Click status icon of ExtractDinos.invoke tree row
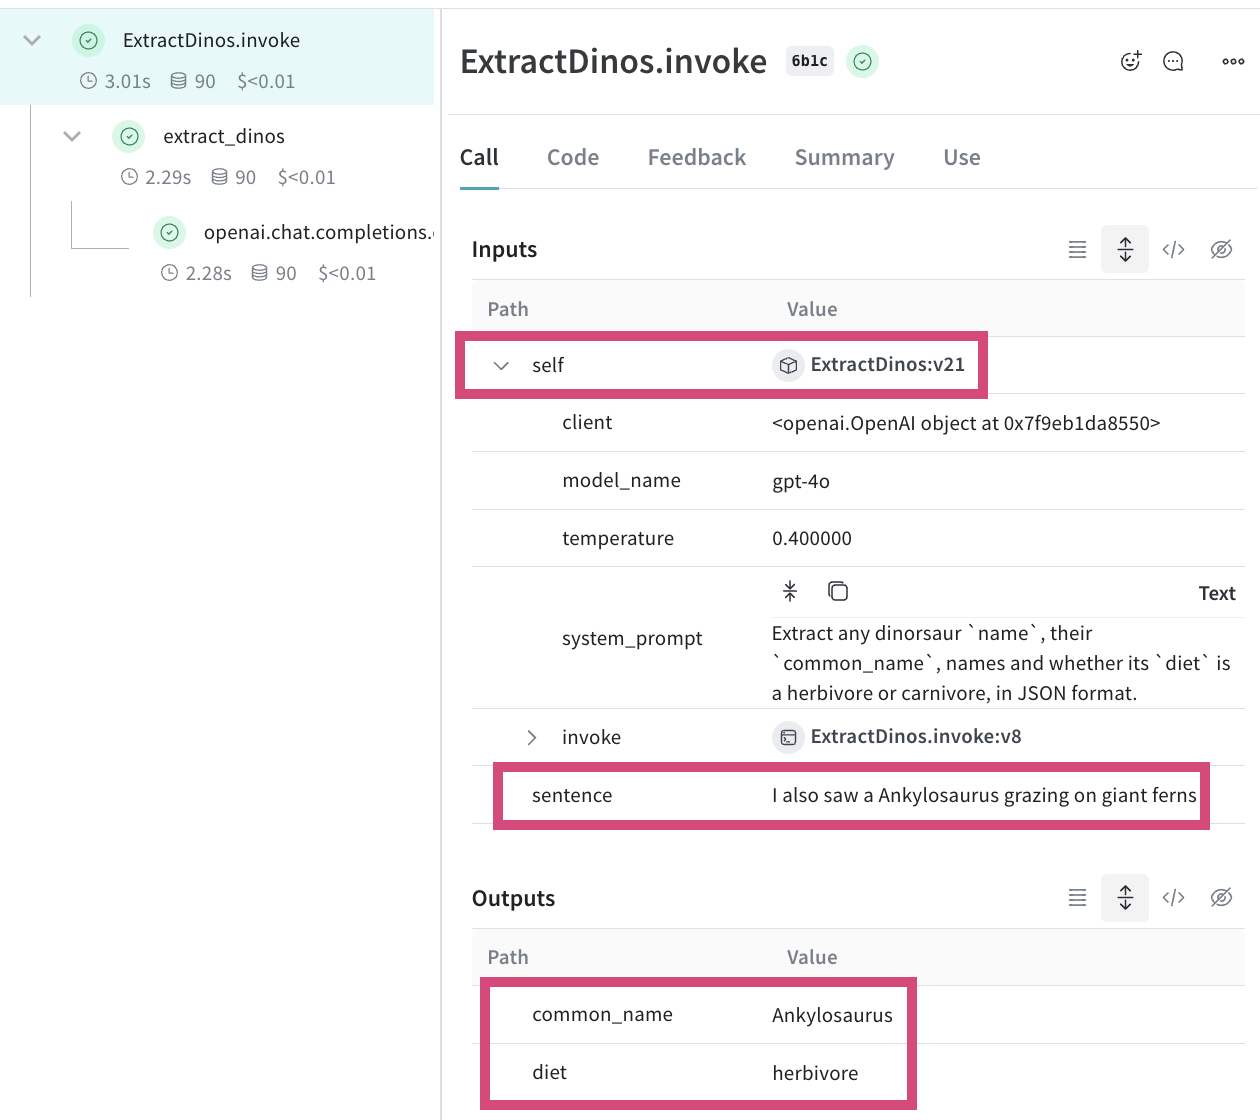This screenshot has height=1120, width=1260. click(x=88, y=40)
